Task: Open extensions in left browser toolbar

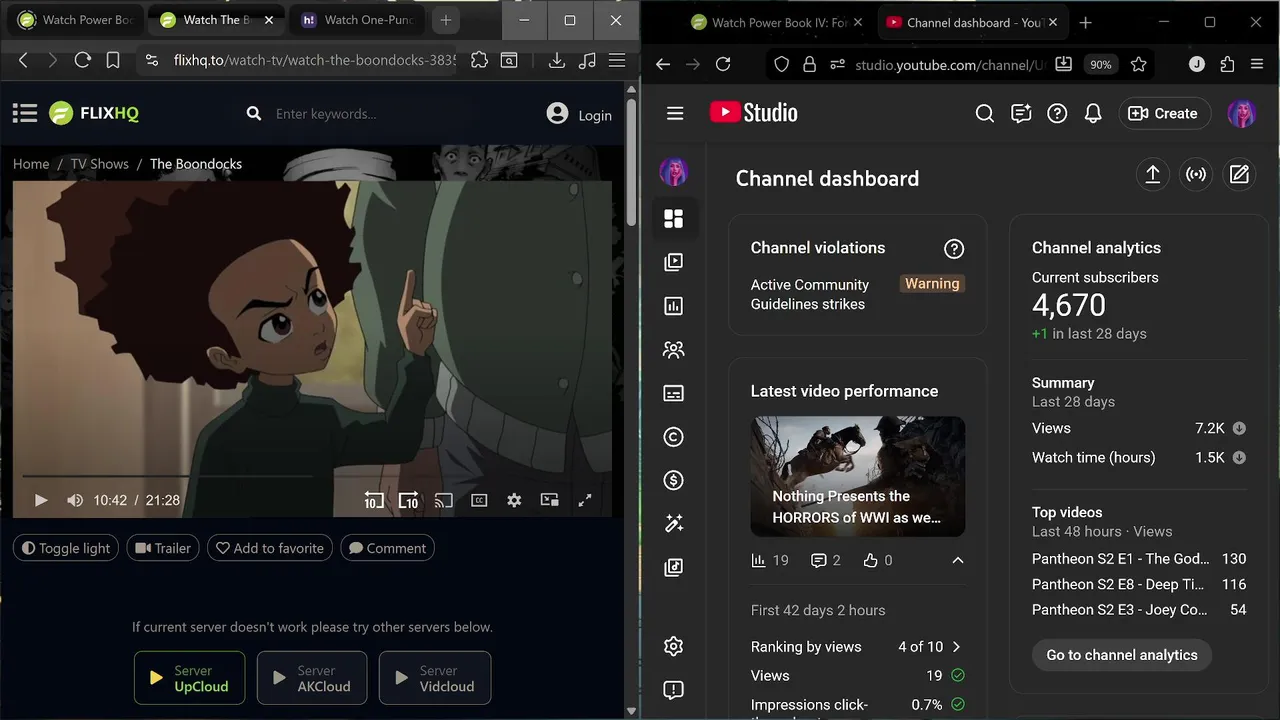Action: click(479, 61)
